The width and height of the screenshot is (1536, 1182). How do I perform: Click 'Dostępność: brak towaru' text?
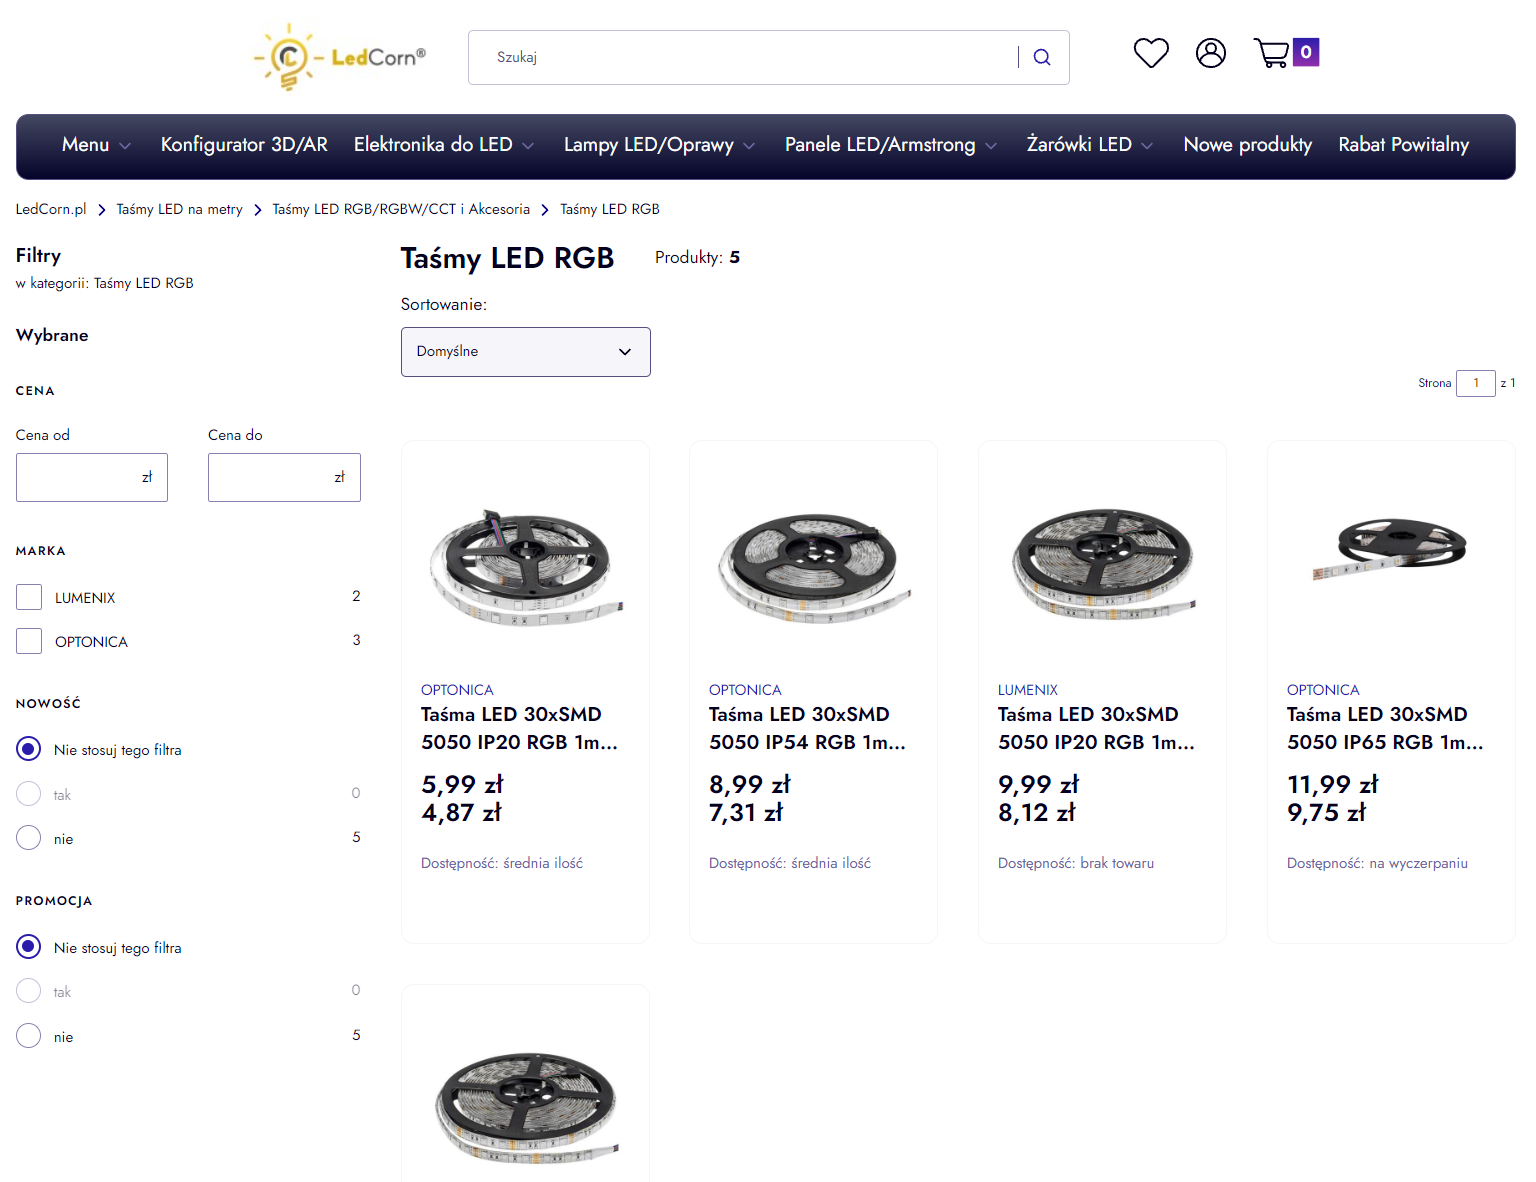tap(1076, 863)
